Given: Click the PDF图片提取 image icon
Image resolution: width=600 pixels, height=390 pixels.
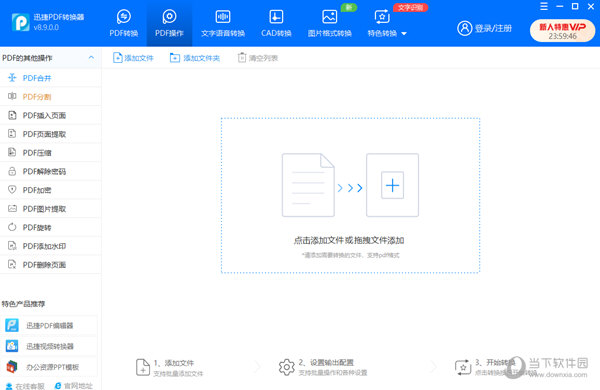Looking at the screenshot, I should [x=12, y=208].
